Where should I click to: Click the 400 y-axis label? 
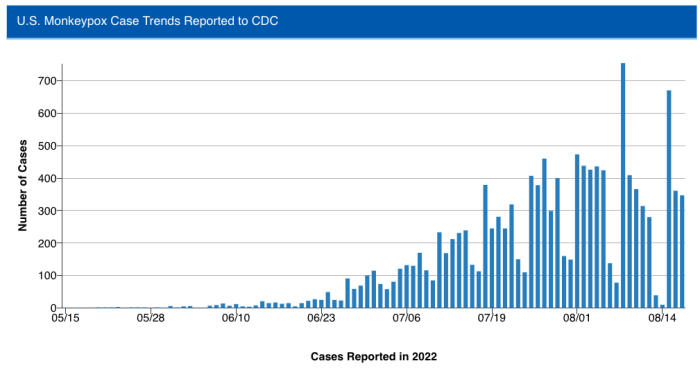click(47, 179)
